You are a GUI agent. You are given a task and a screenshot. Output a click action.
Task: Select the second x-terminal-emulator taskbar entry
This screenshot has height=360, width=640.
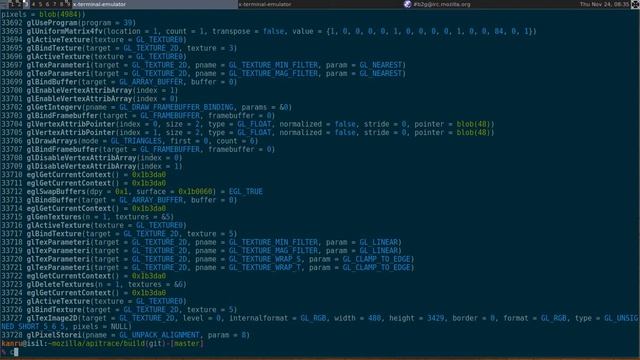320,4
